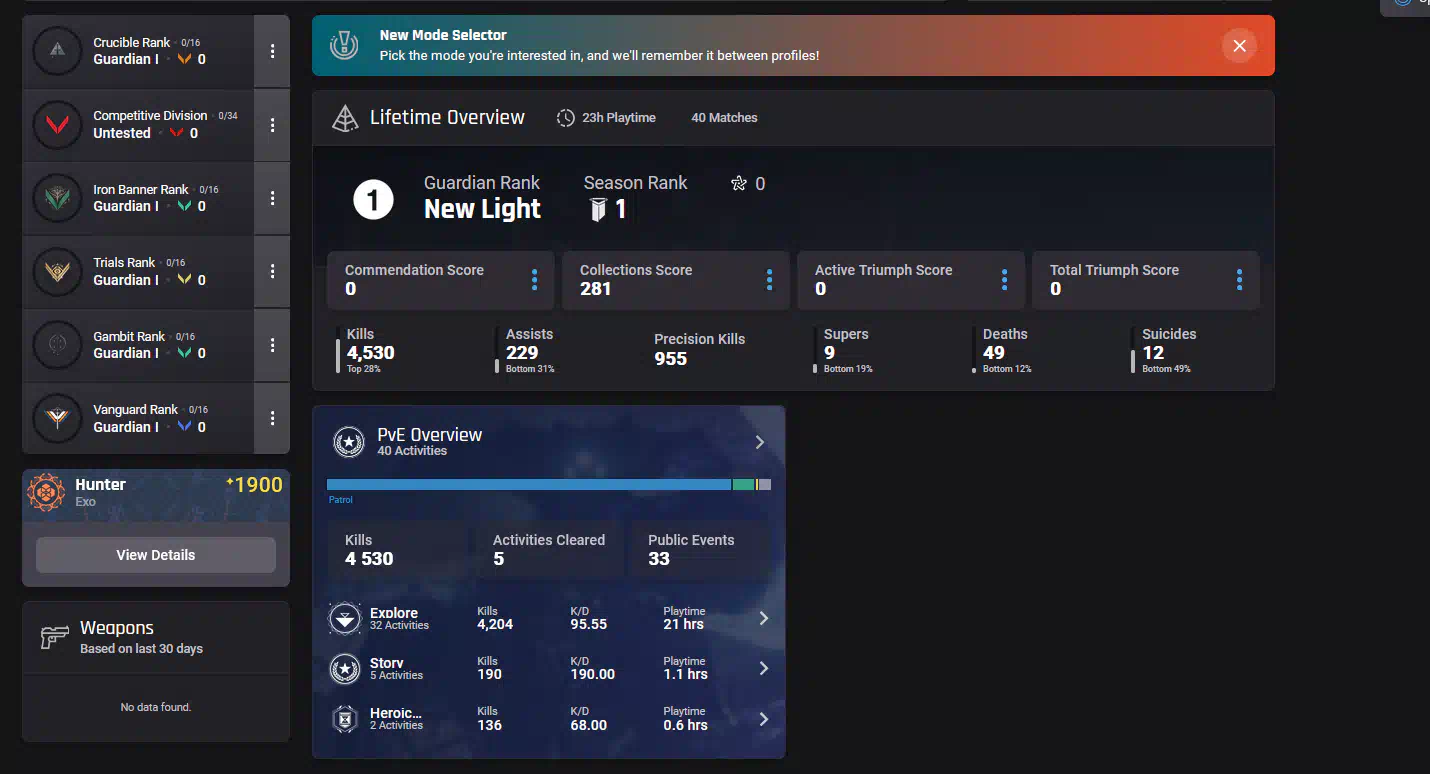Viewport: 1430px width, 774px height.
Task: Click the PvE Overview emblem icon
Action: (348, 441)
